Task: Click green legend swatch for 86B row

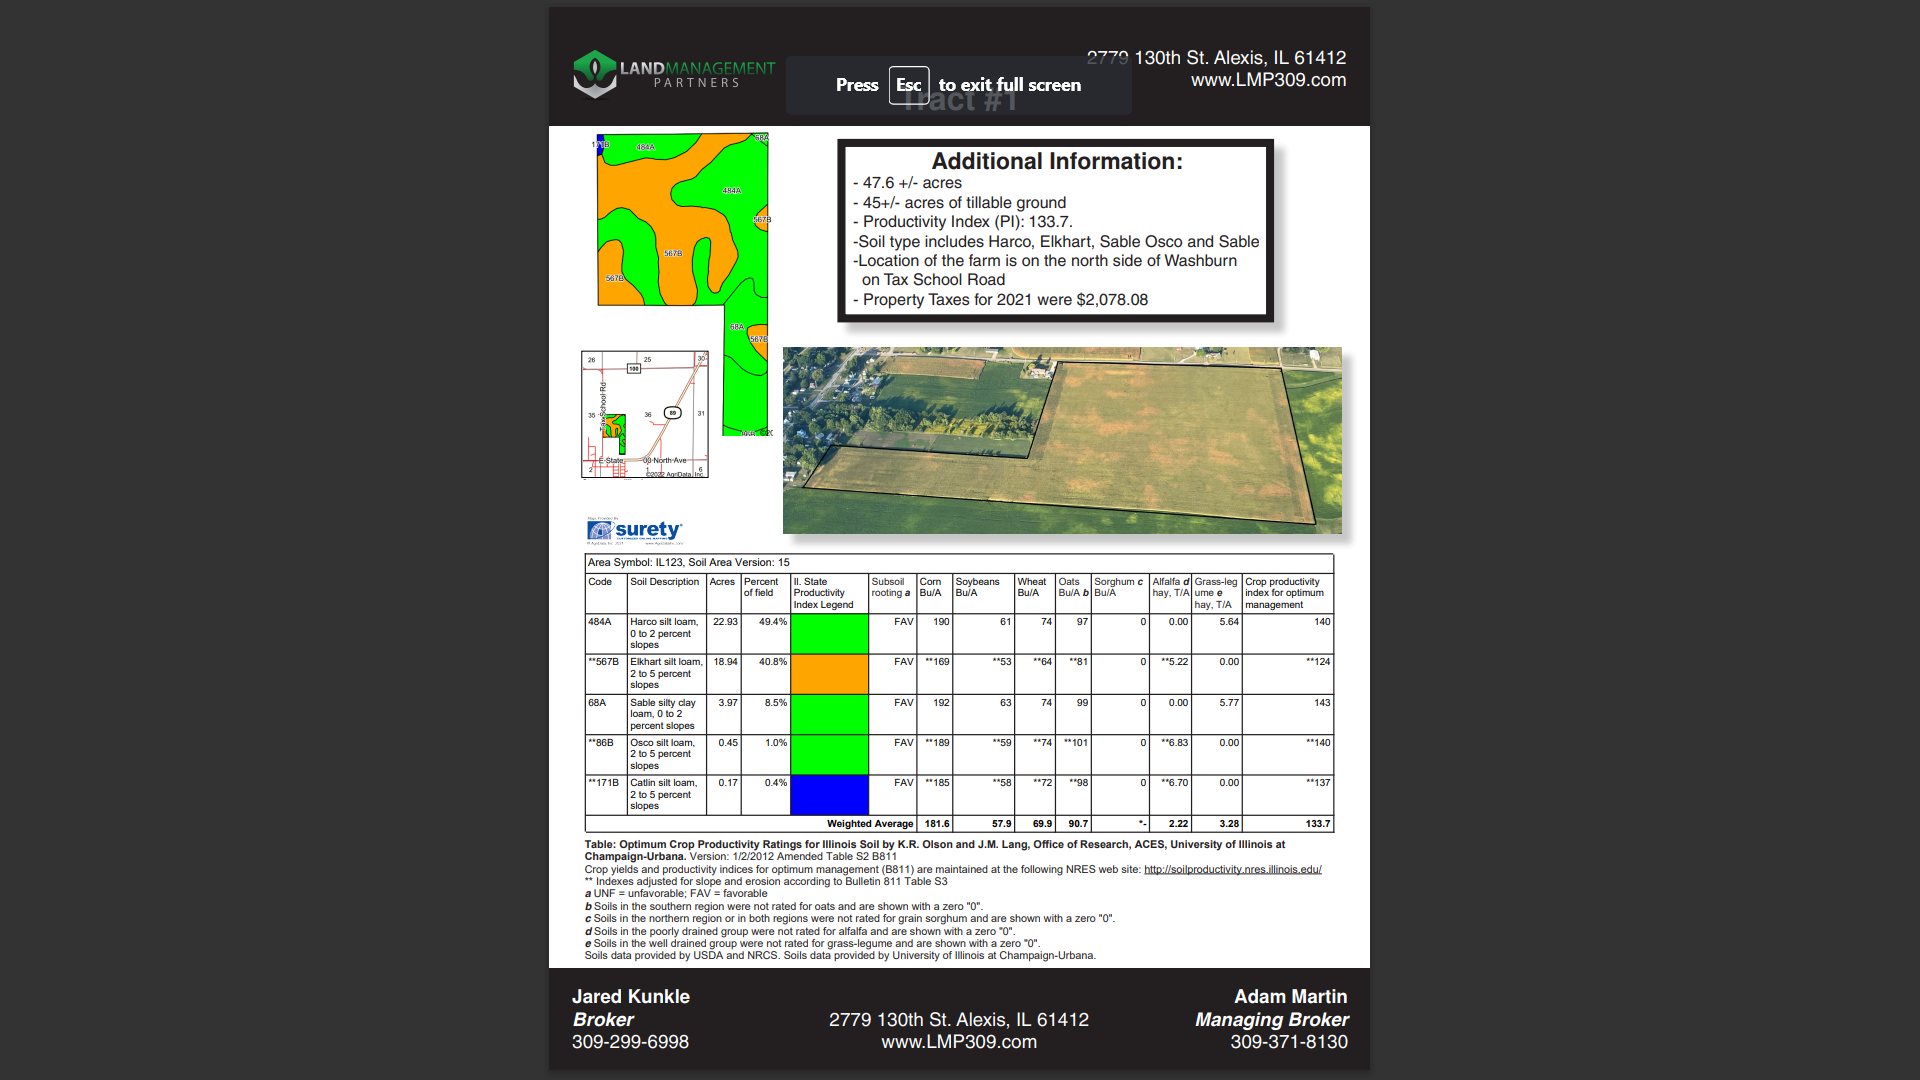Action: (829, 755)
